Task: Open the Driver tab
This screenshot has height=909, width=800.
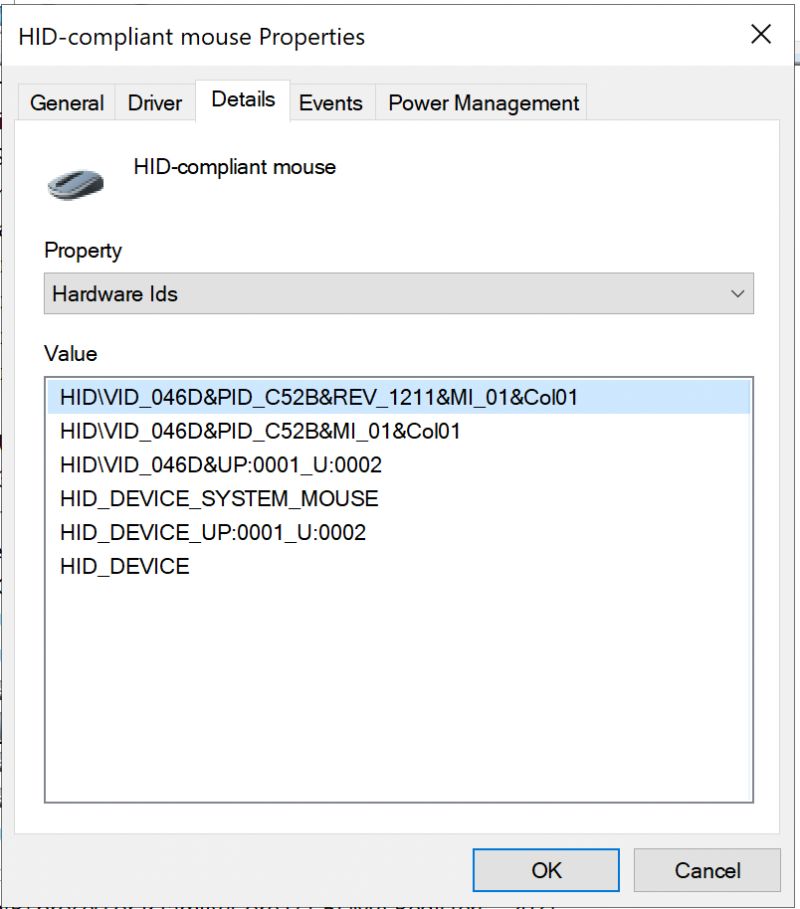Action: 153,102
